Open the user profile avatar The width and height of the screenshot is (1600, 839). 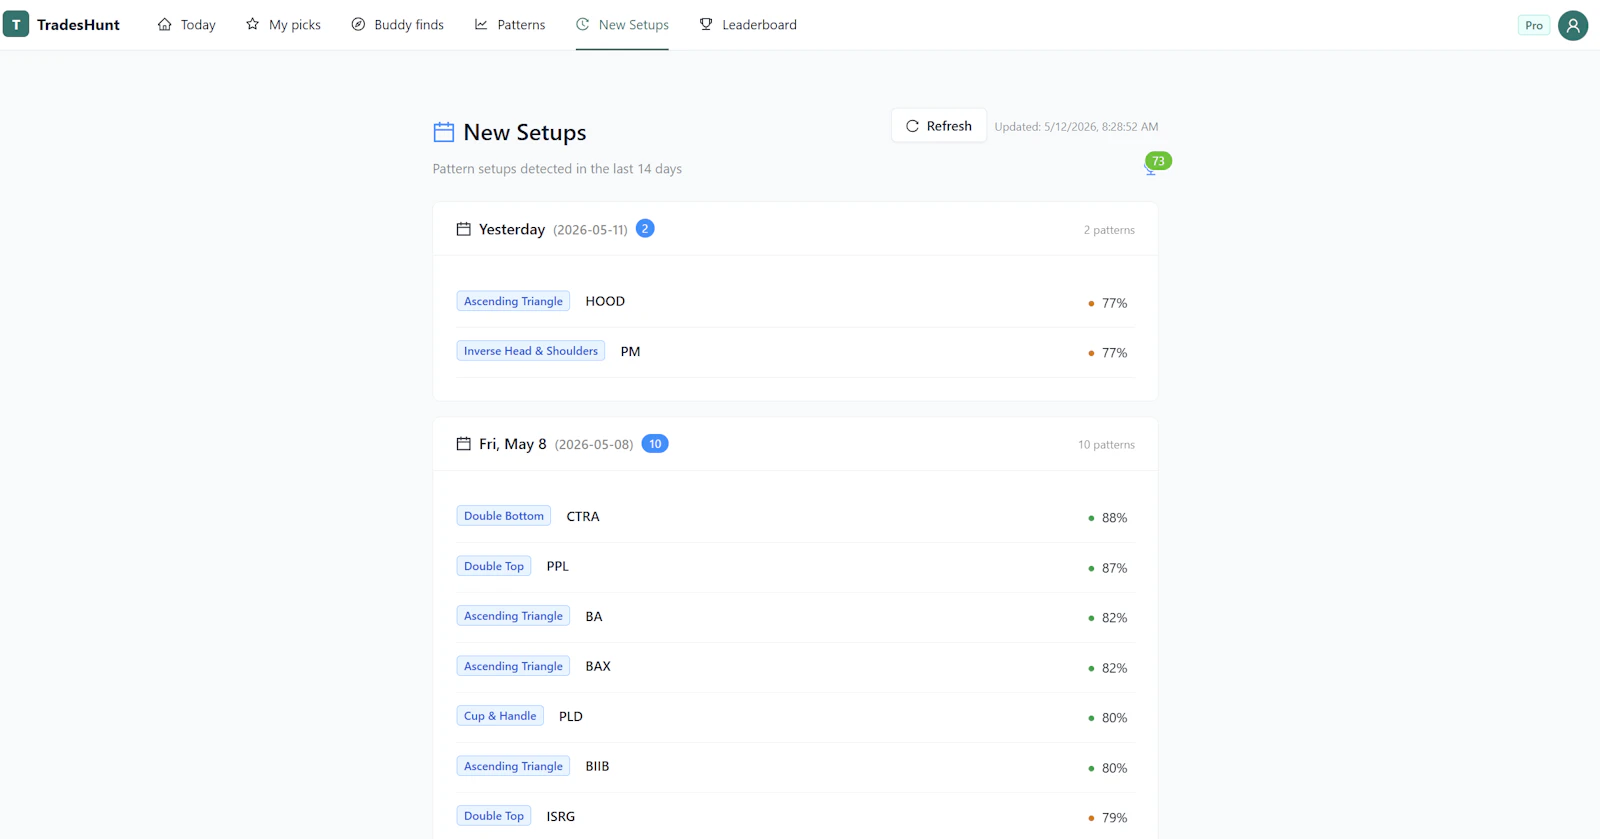pos(1573,25)
